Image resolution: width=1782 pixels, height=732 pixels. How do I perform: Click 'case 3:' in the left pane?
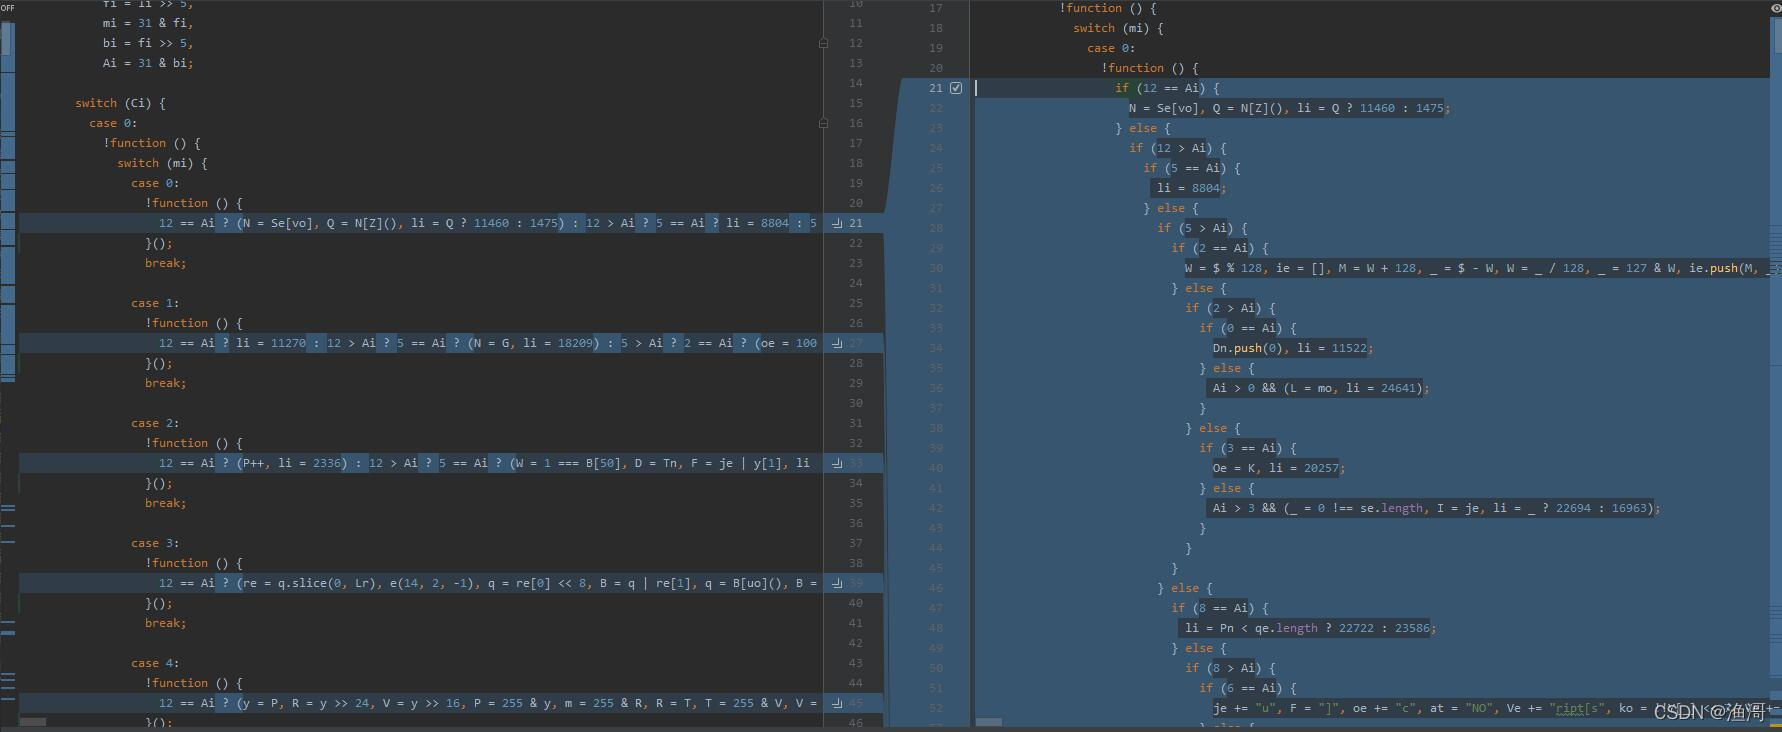[x=155, y=543]
